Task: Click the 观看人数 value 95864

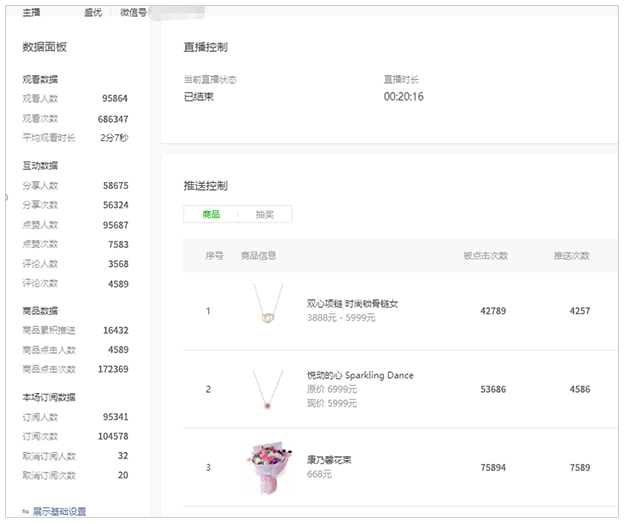Action: click(115, 99)
